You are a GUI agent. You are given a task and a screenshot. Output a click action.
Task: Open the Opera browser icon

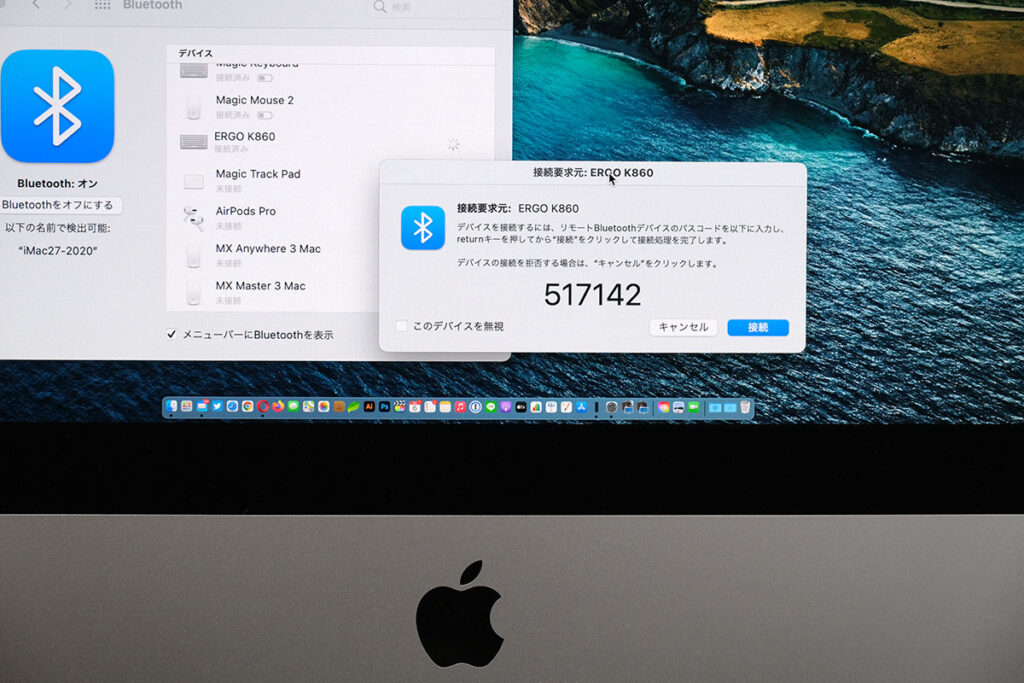click(263, 406)
